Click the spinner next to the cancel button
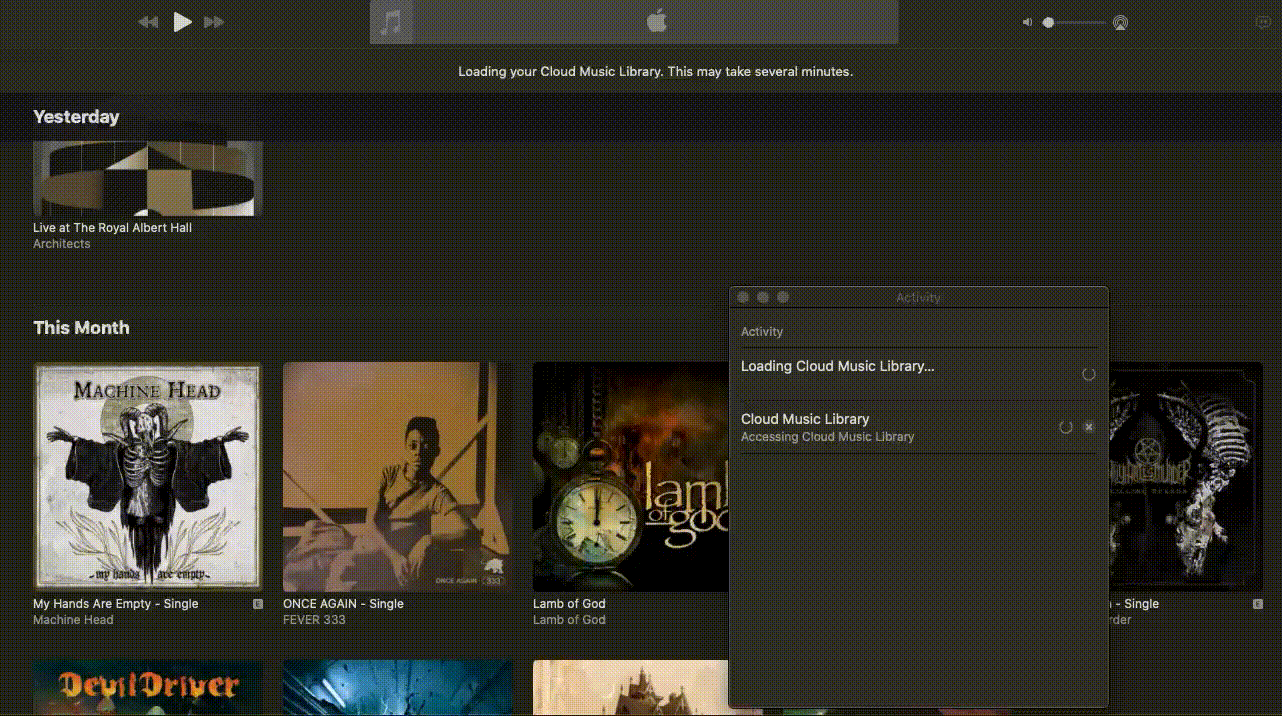The width and height of the screenshot is (1282, 716). point(1066,427)
